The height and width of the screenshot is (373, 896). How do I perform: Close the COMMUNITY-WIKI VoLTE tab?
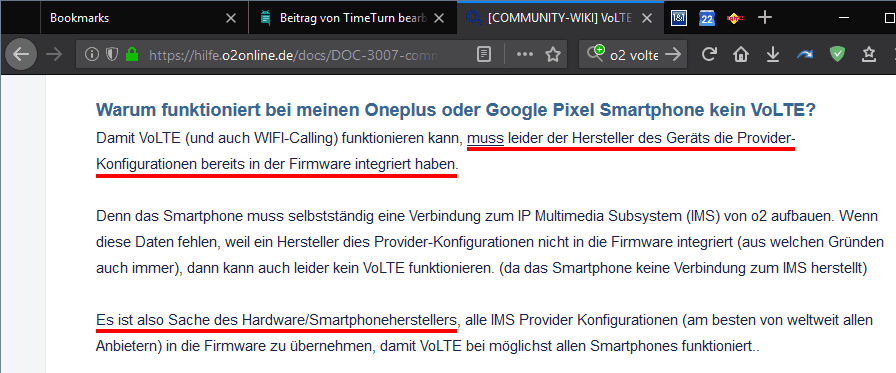coord(647,18)
